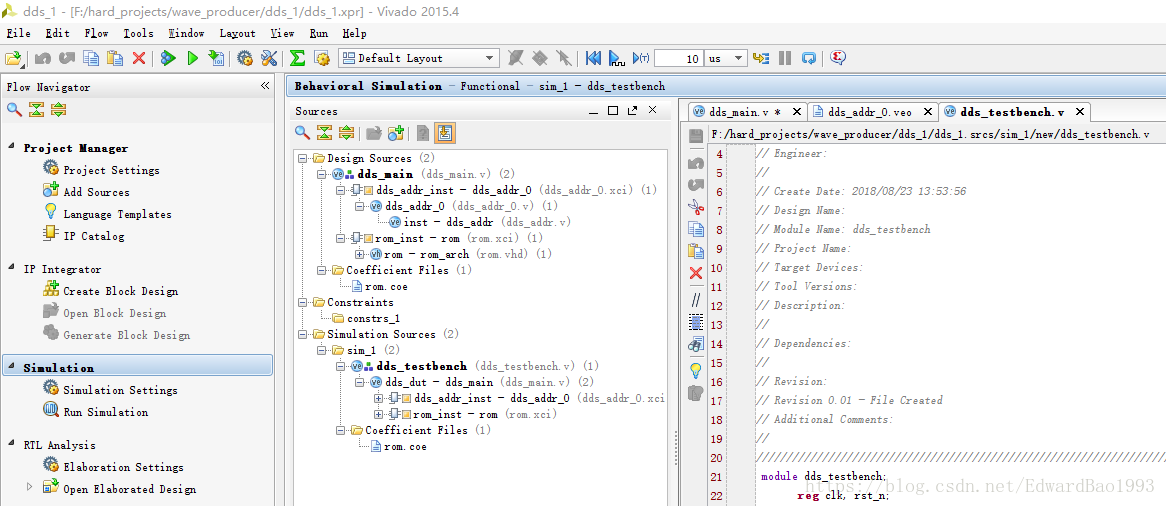The width and height of the screenshot is (1166, 506).
Task: Close the dds_addr_0.veo tab
Action: pos(927,112)
